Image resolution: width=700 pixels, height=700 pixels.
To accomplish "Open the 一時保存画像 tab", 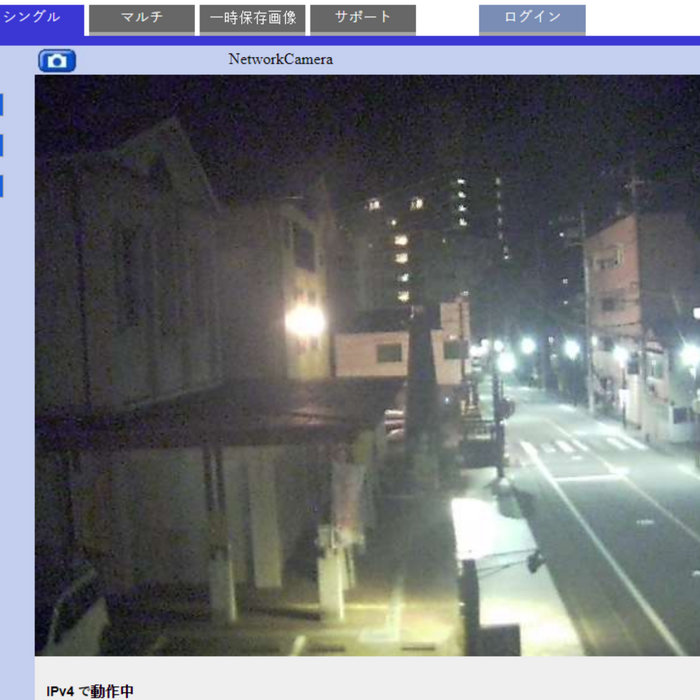I will tap(252, 18).
